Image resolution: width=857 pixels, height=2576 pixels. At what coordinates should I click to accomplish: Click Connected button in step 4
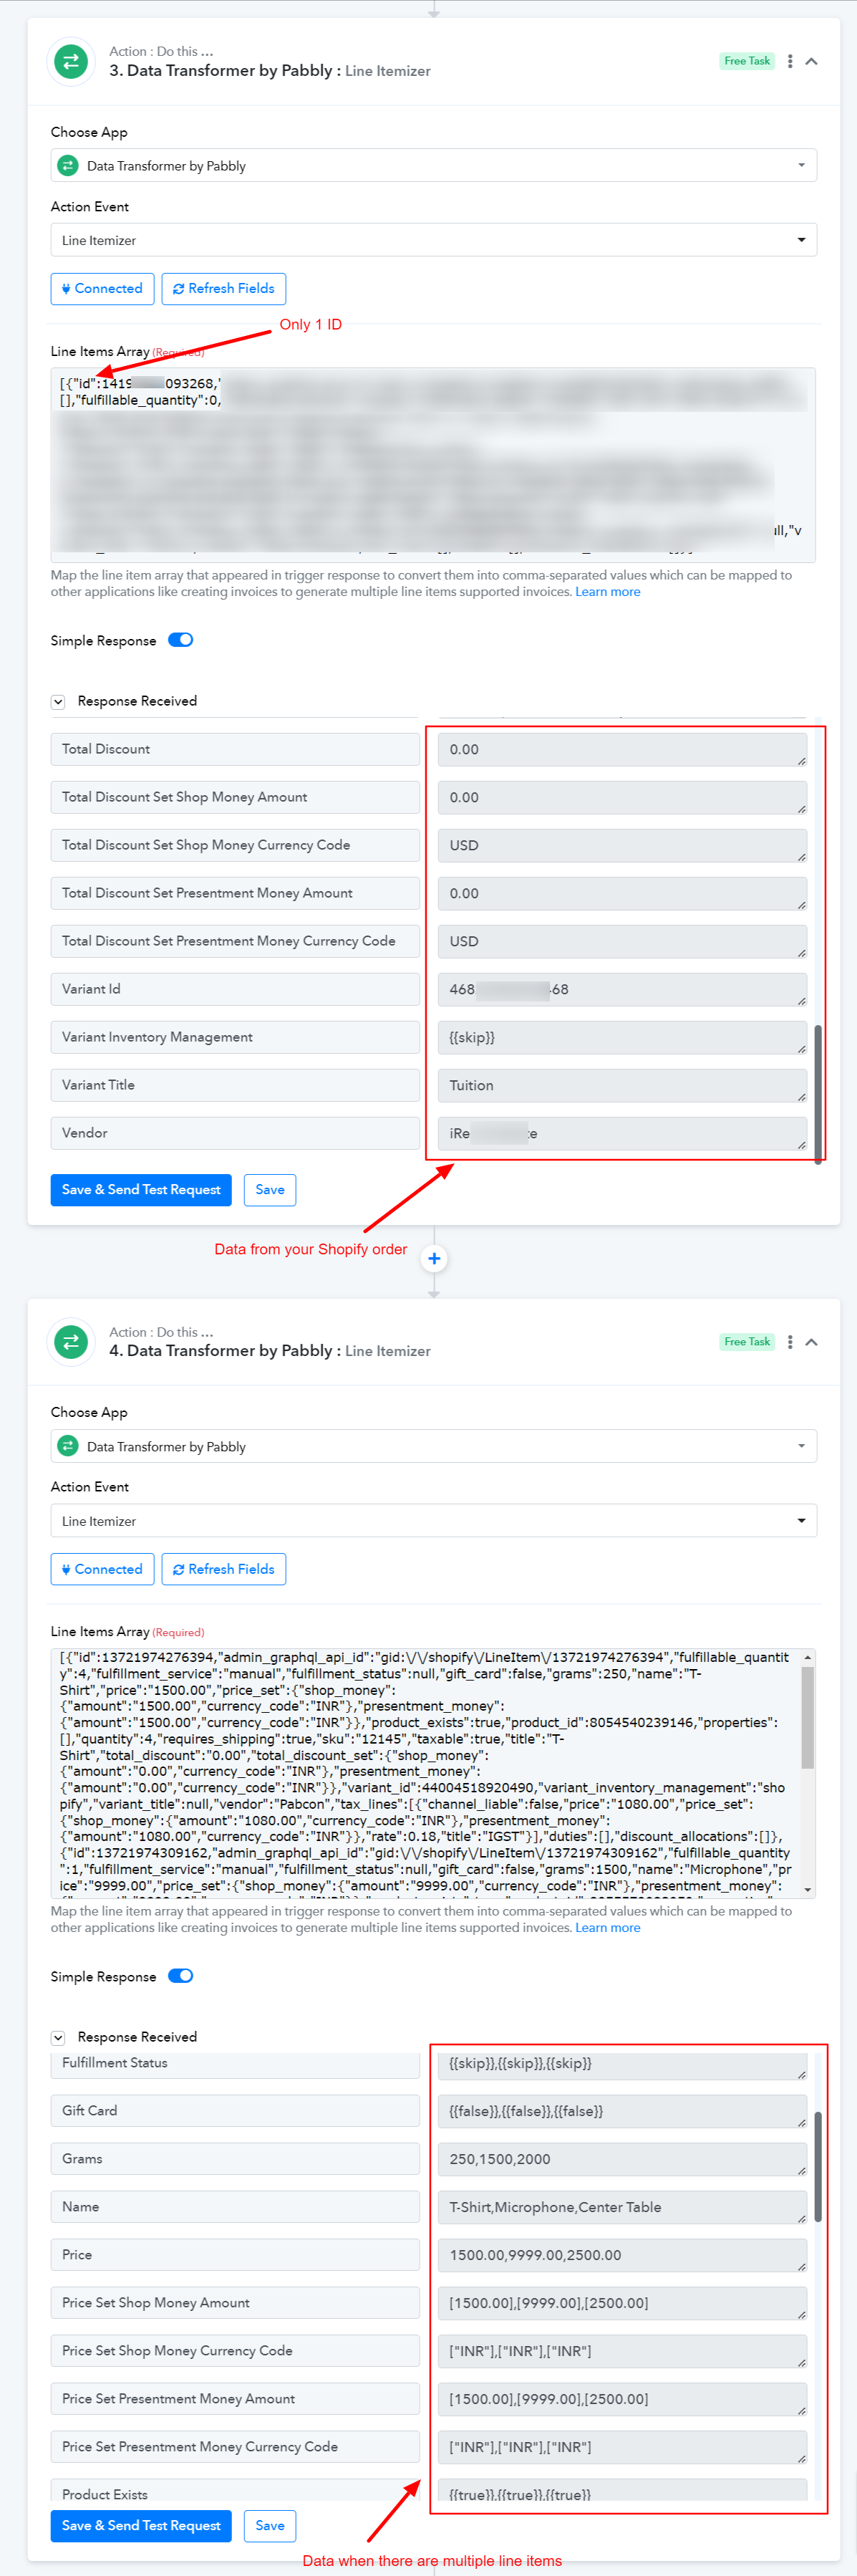coord(102,1569)
